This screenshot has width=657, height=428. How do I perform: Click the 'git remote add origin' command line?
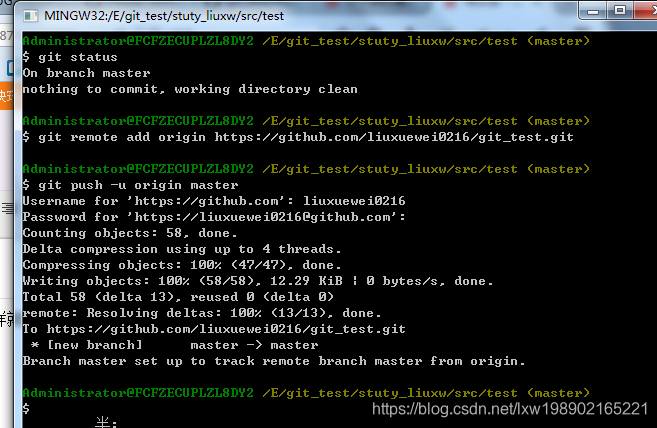pos(298,137)
